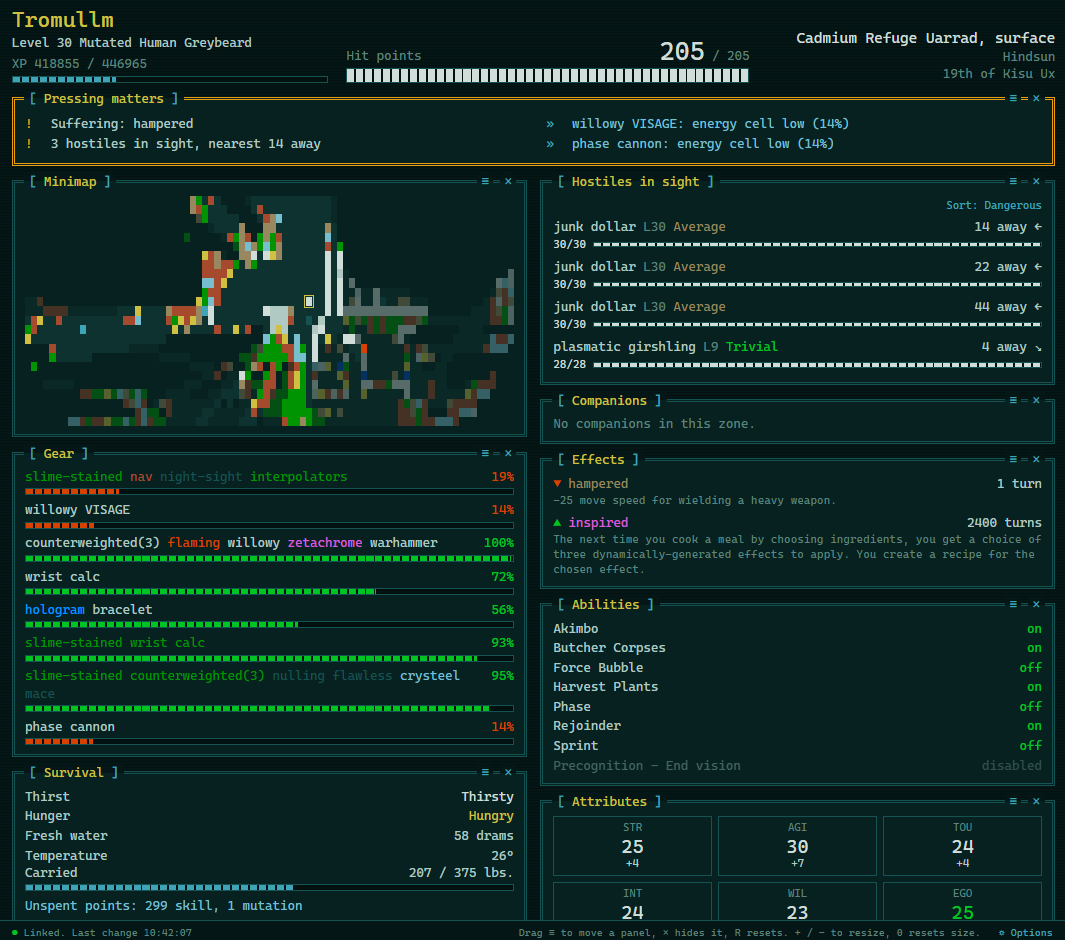Hide the Pressing matters panel

[1036, 98]
